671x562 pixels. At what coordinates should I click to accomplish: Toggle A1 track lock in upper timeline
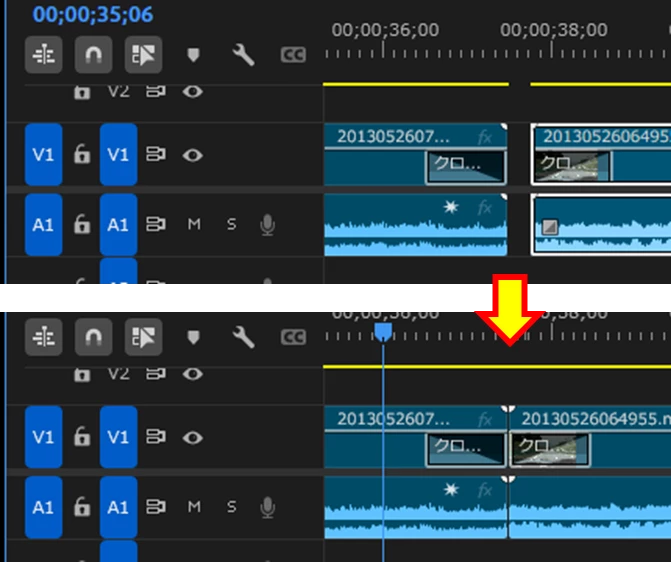[x=82, y=224]
